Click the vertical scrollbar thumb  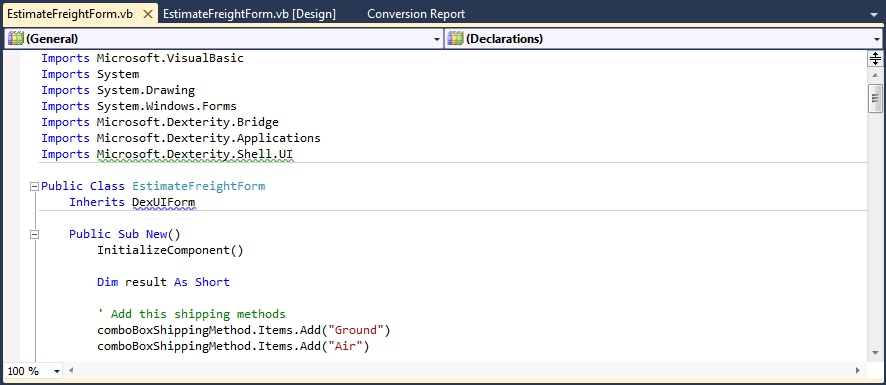click(875, 99)
